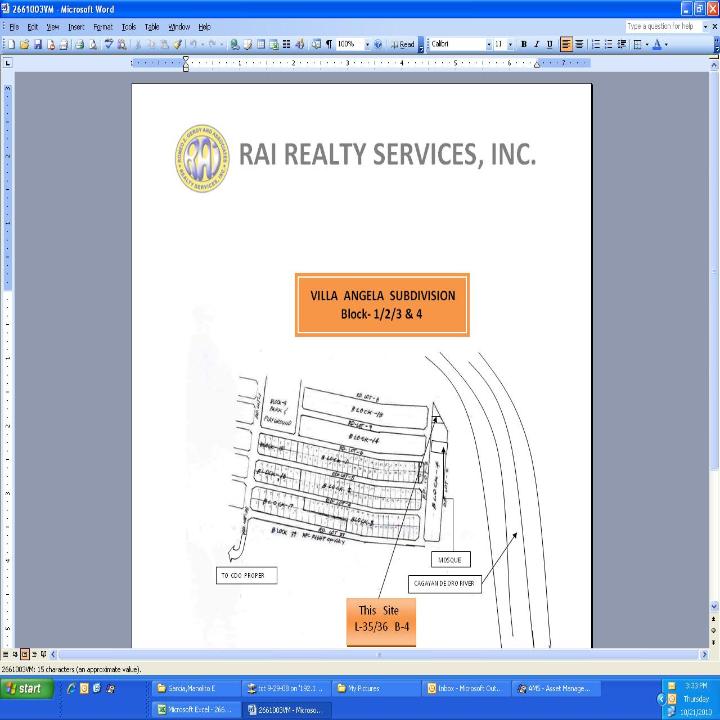Expand the Font Color dropdown arrow
Screen dimensions: 720x720
[666, 45]
